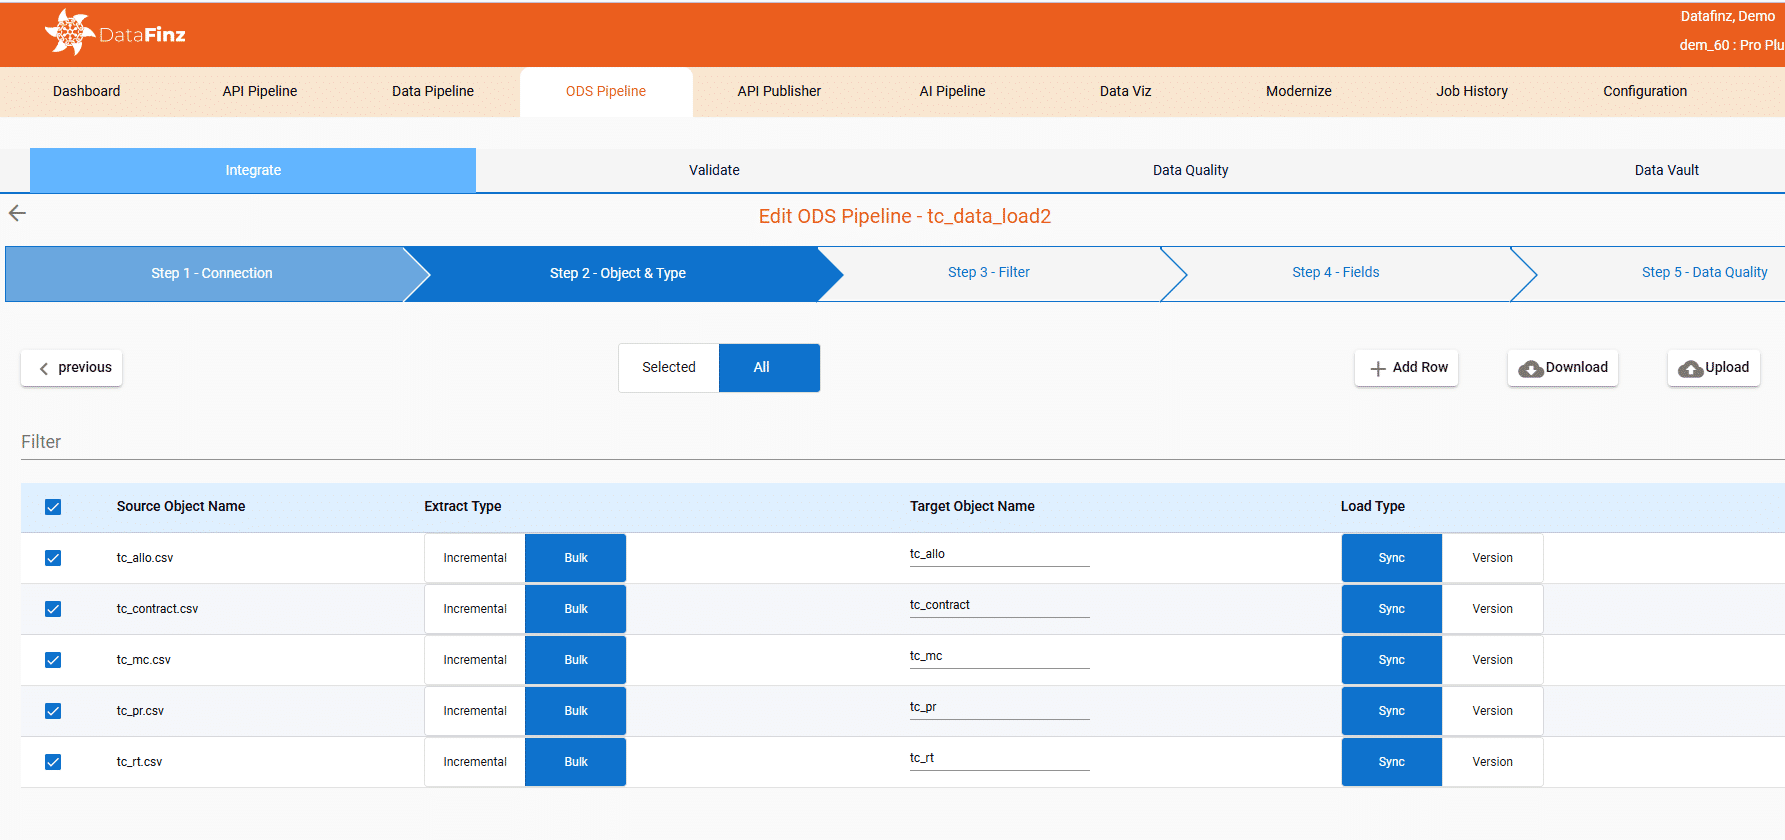Switch to the Validate tab
1785x840 pixels.
714,170
